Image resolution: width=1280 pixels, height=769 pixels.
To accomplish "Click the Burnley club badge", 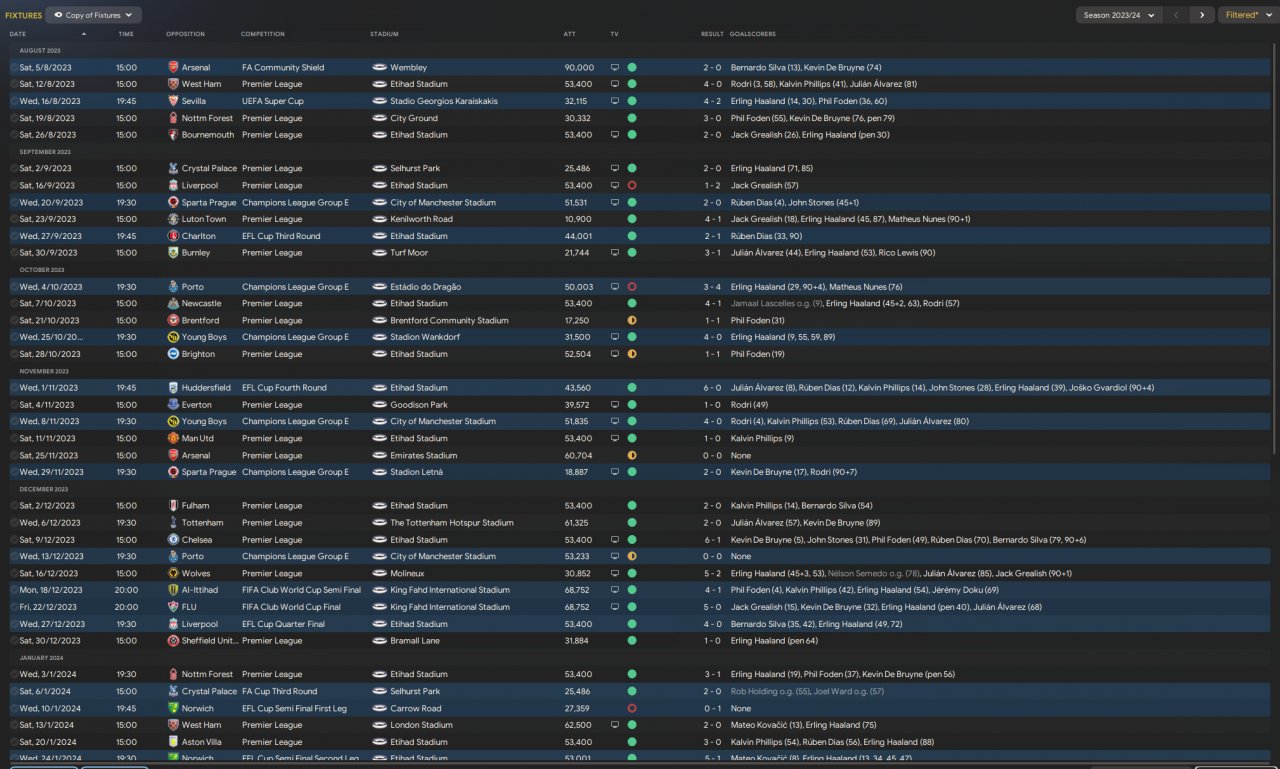I will point(173,253).
